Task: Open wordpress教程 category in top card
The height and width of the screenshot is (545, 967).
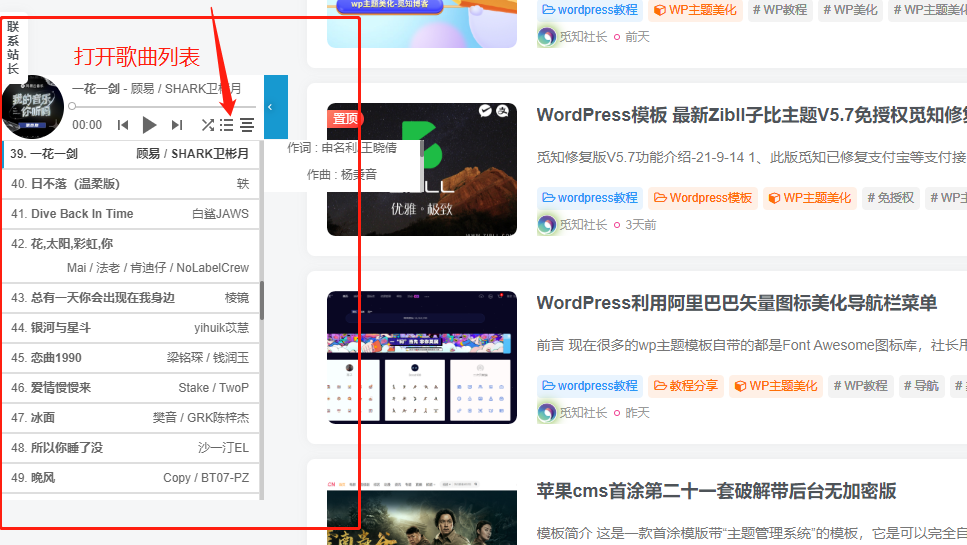Action: [x=590, y=10]
